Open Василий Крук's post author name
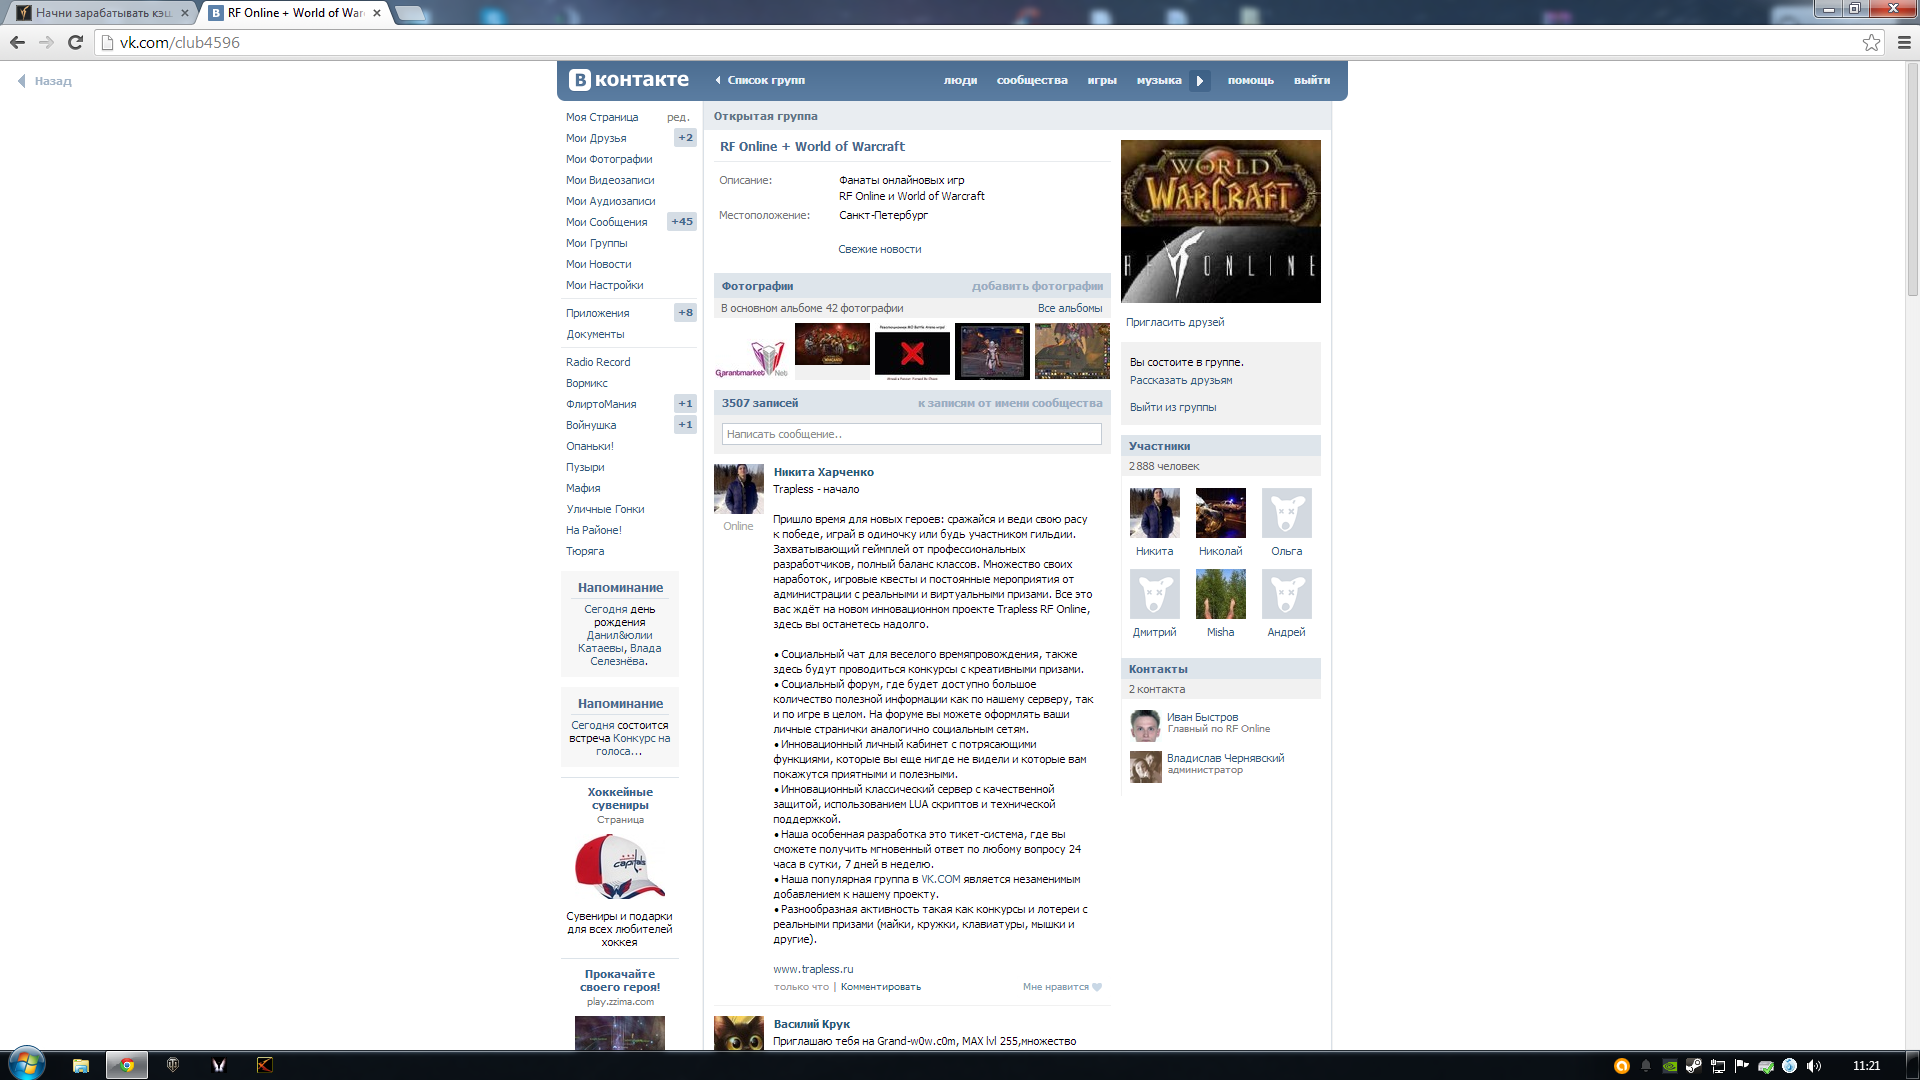 [812, 1024]
